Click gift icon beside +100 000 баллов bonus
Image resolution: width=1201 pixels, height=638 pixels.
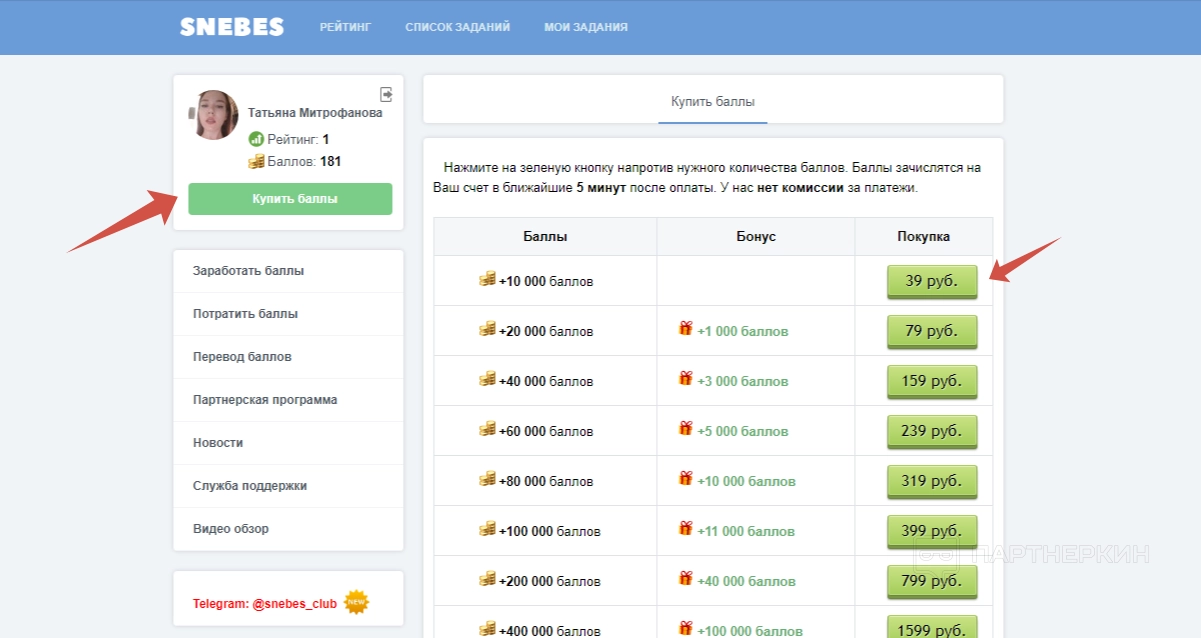pos(686,629)
